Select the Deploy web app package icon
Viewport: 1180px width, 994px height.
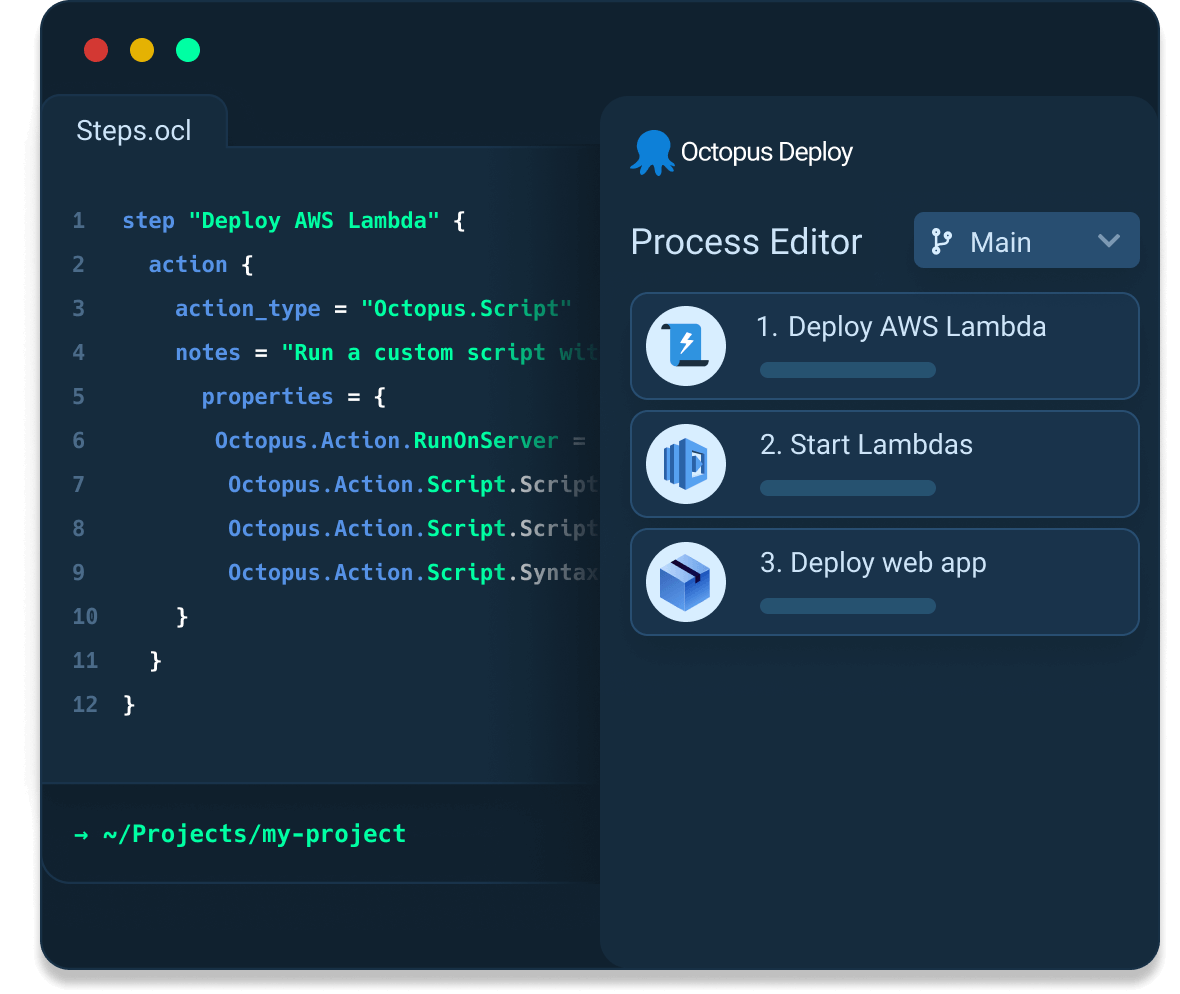point(685,581)
